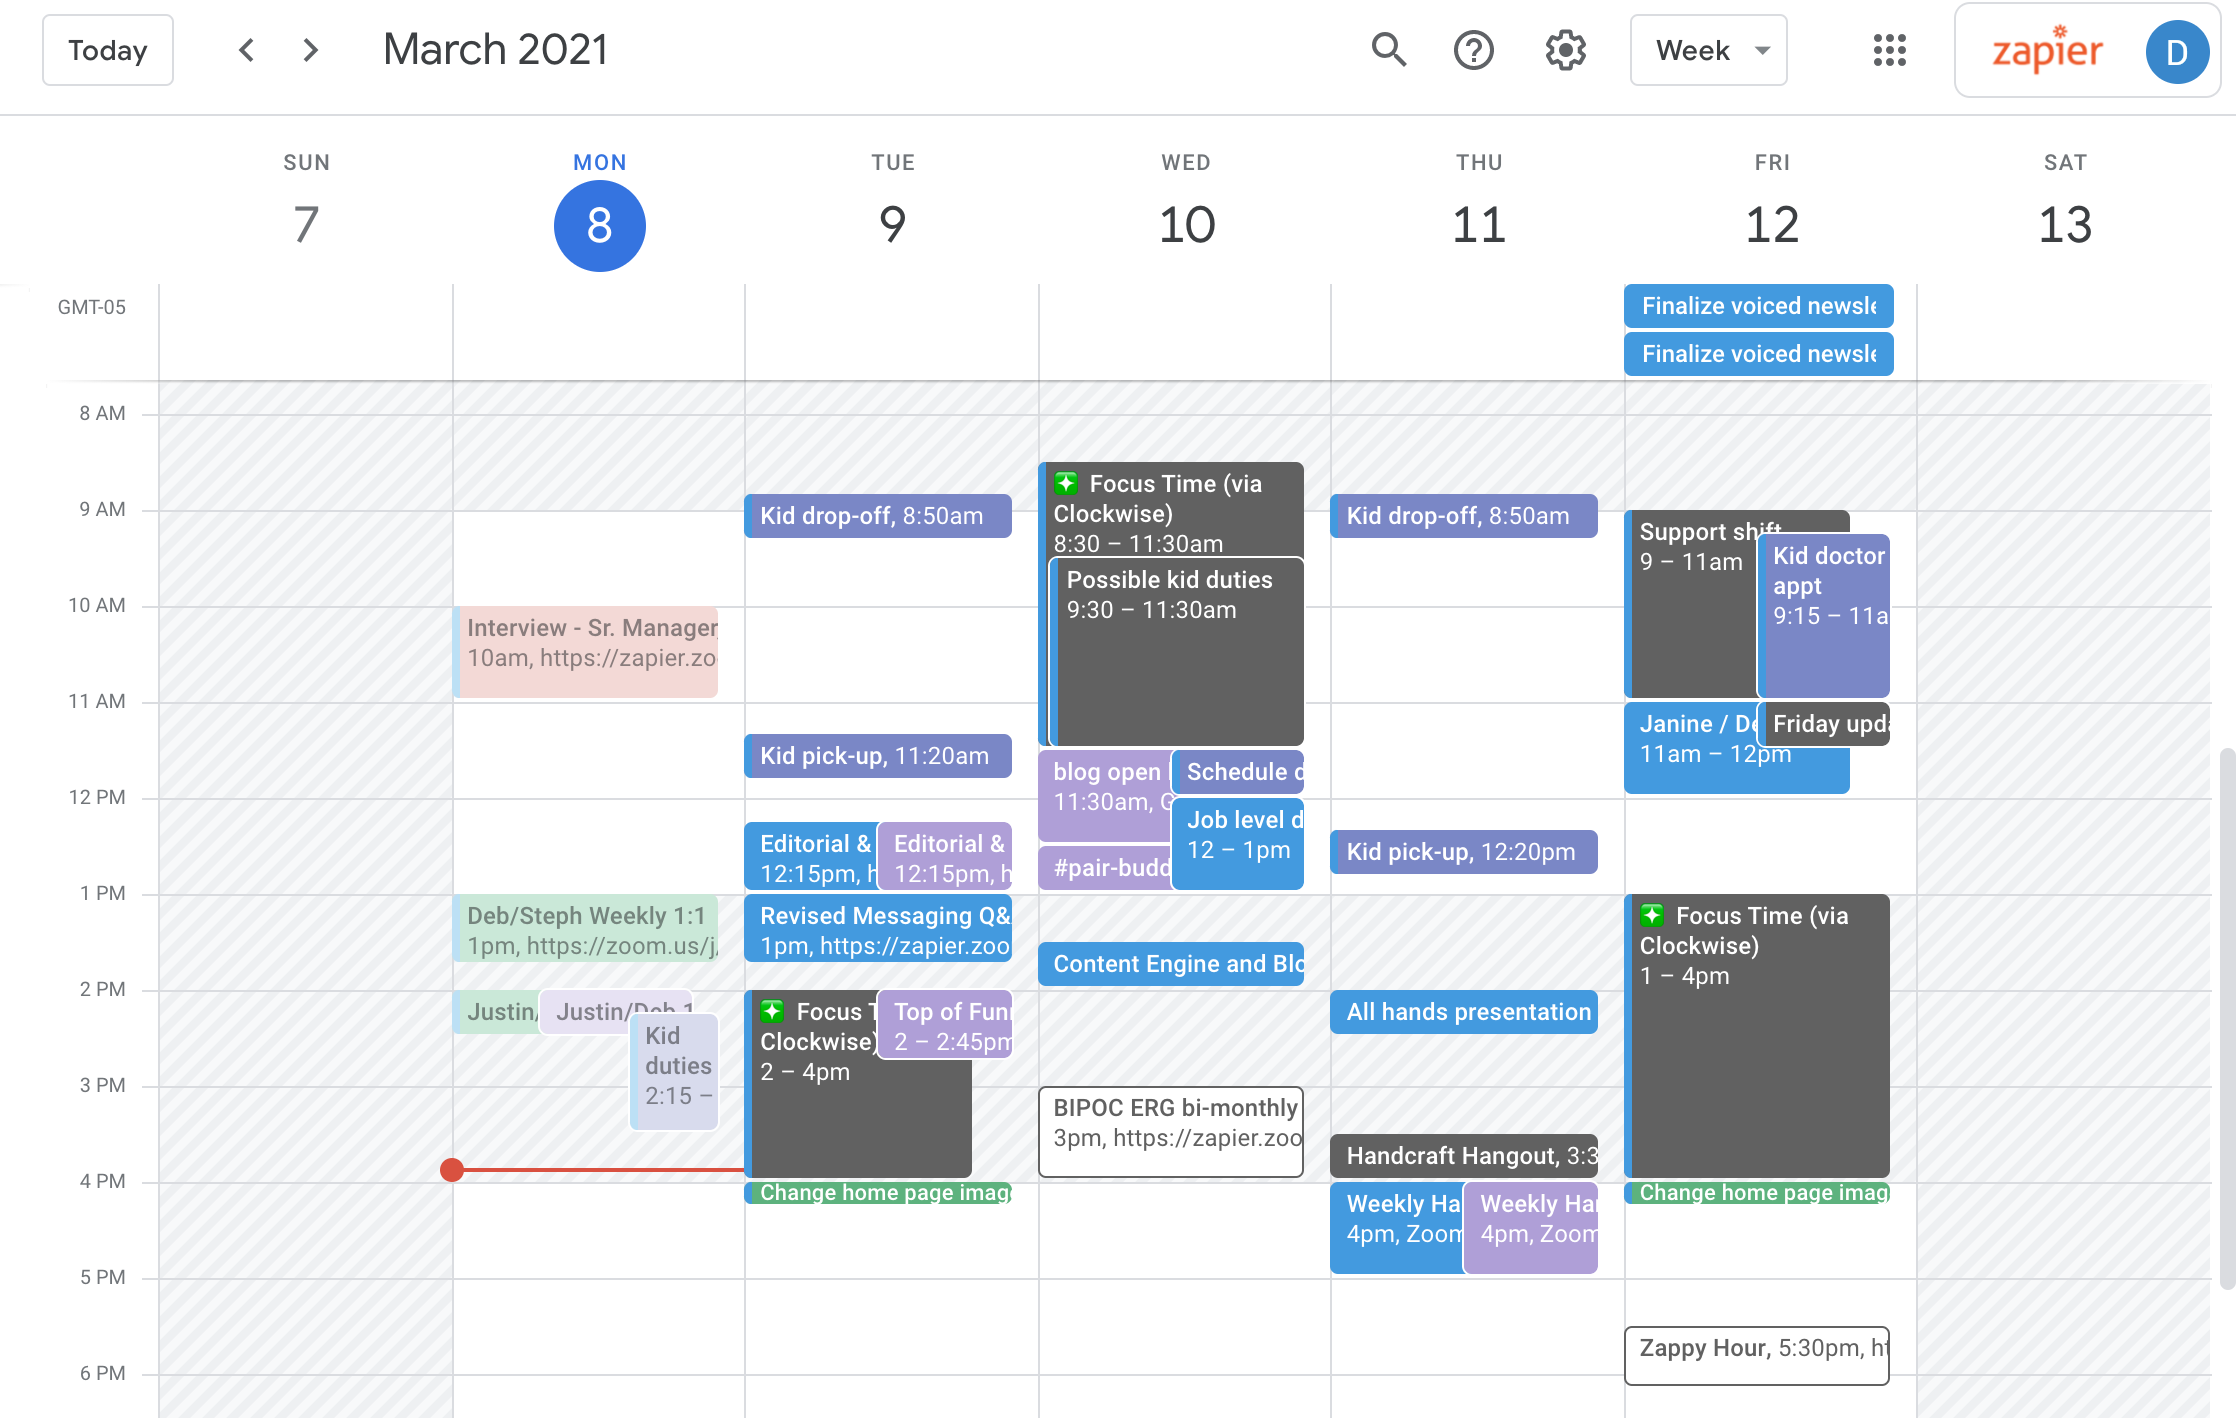
Task: Select Monday 8 date header
Action: [599, 225]
